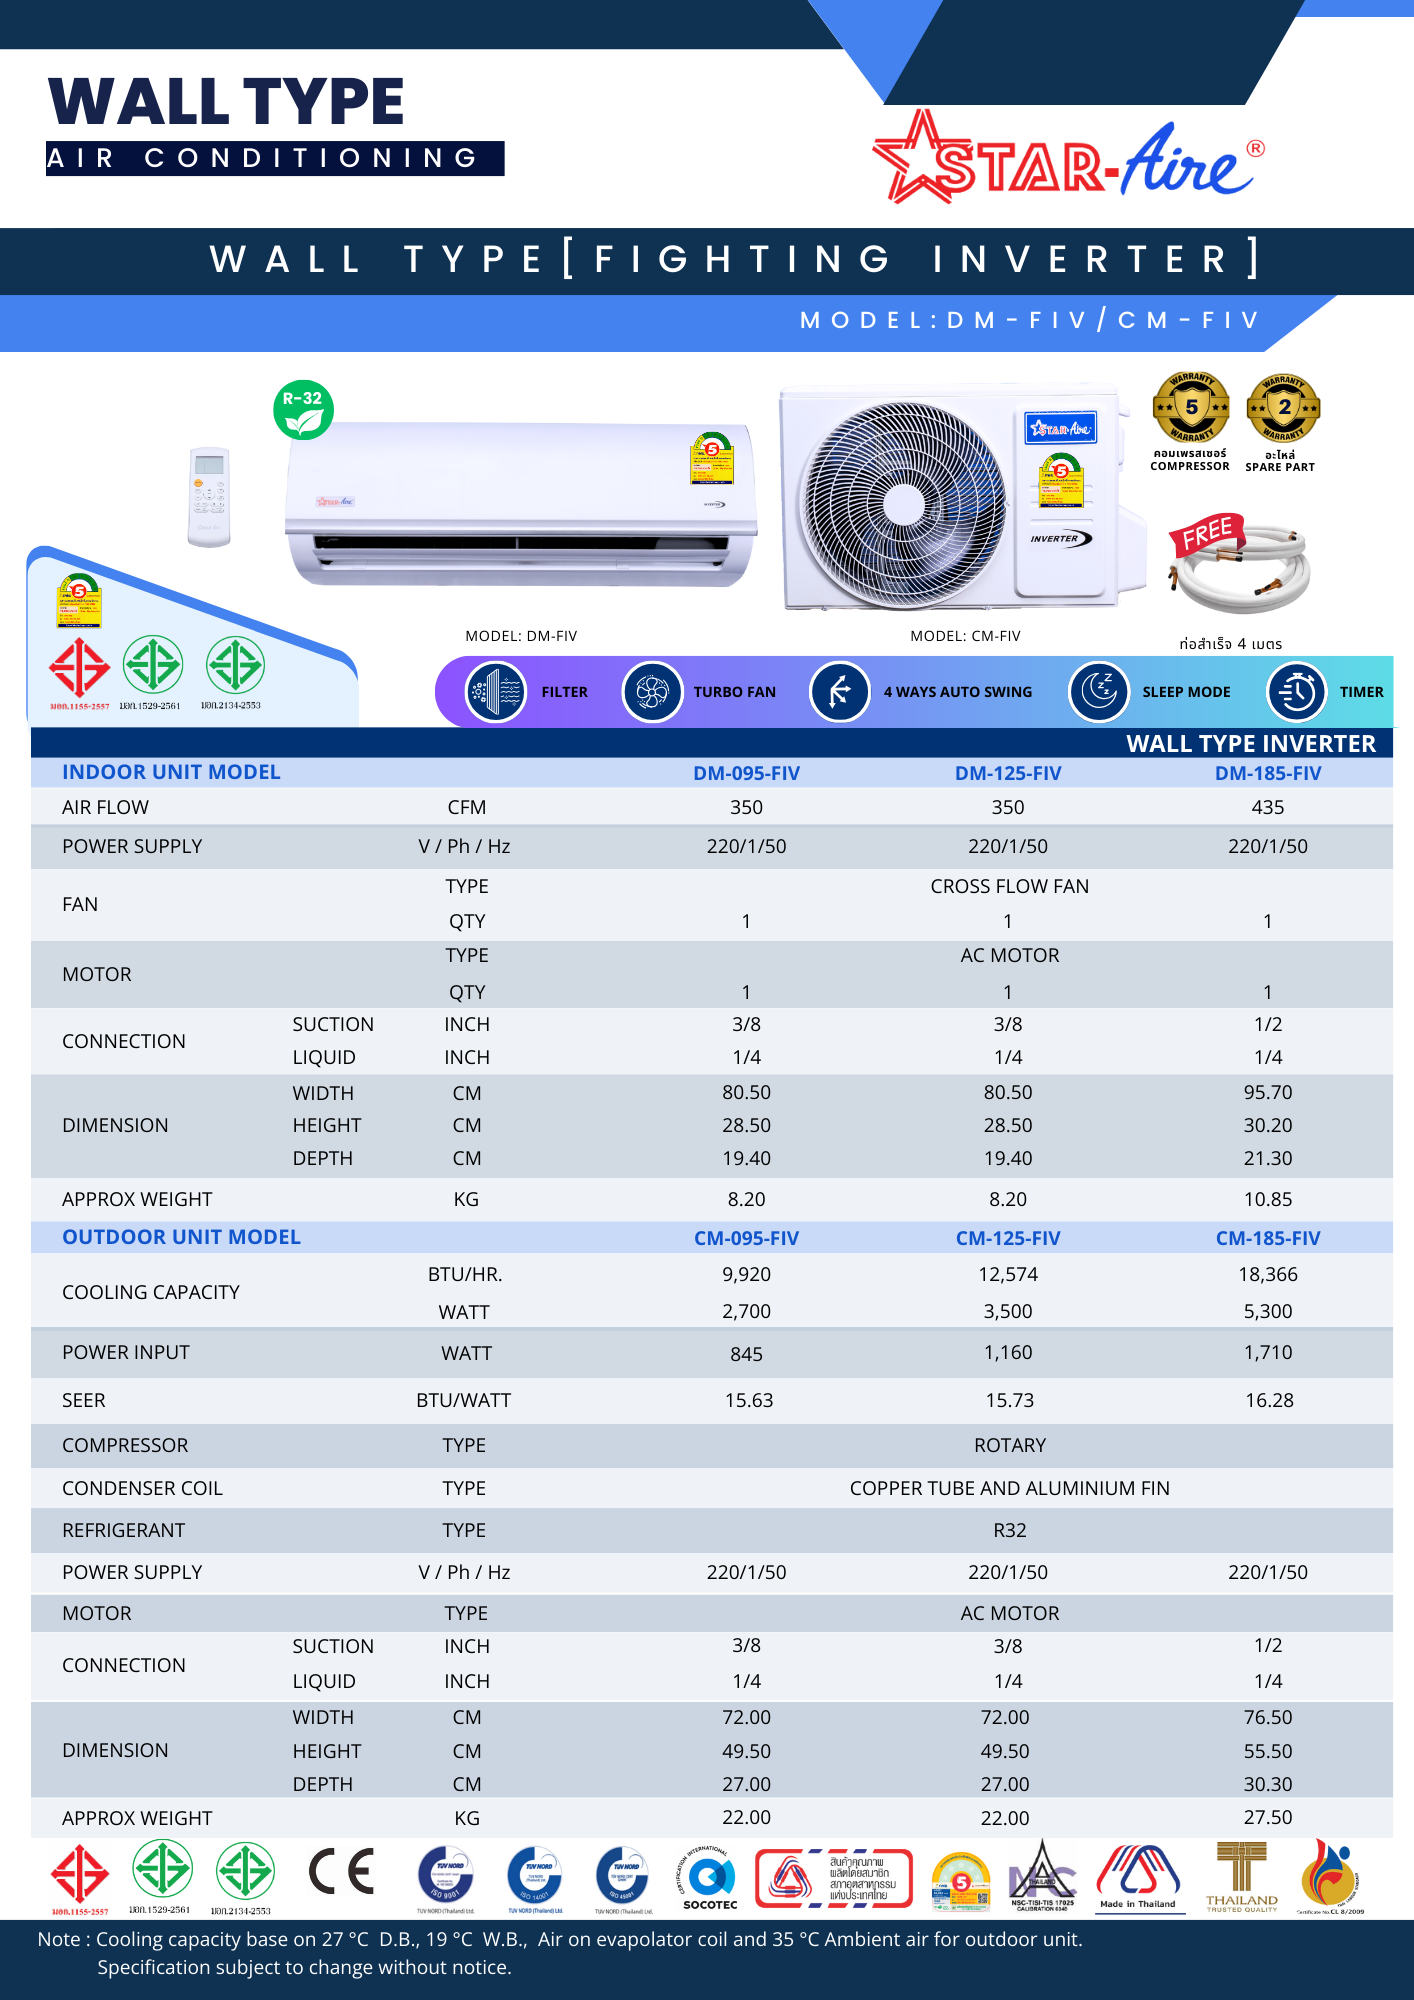Click the CM-FIV outdoor unit photo

pyautogui.click(x=962, y=496)
